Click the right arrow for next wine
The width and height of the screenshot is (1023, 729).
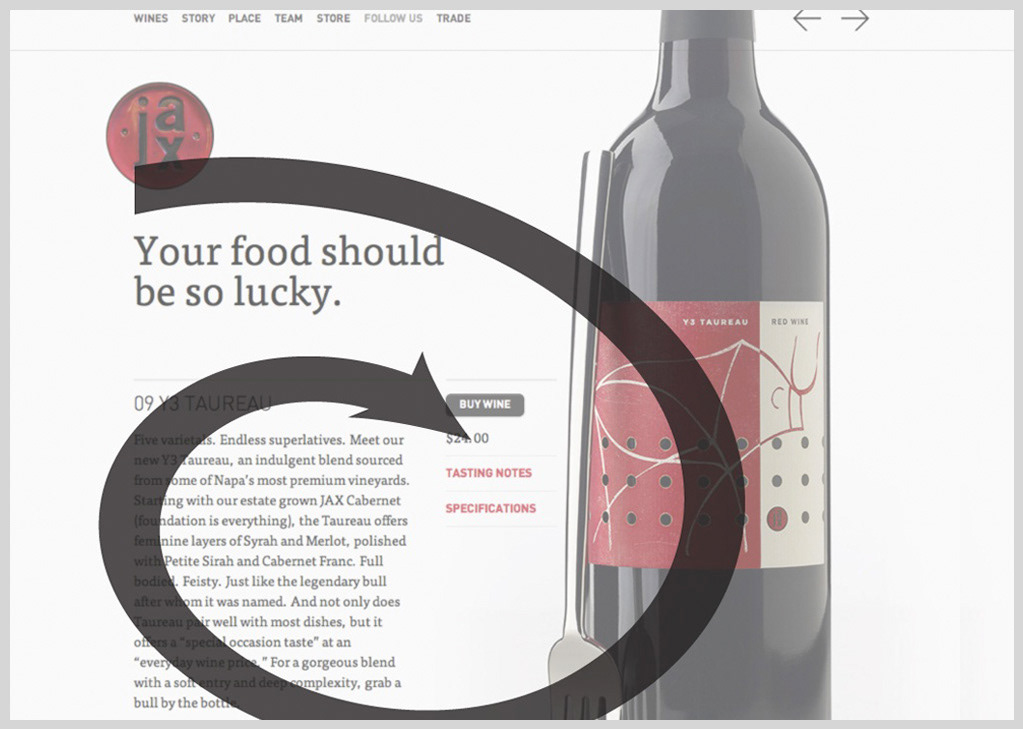[x=855, y=20]
